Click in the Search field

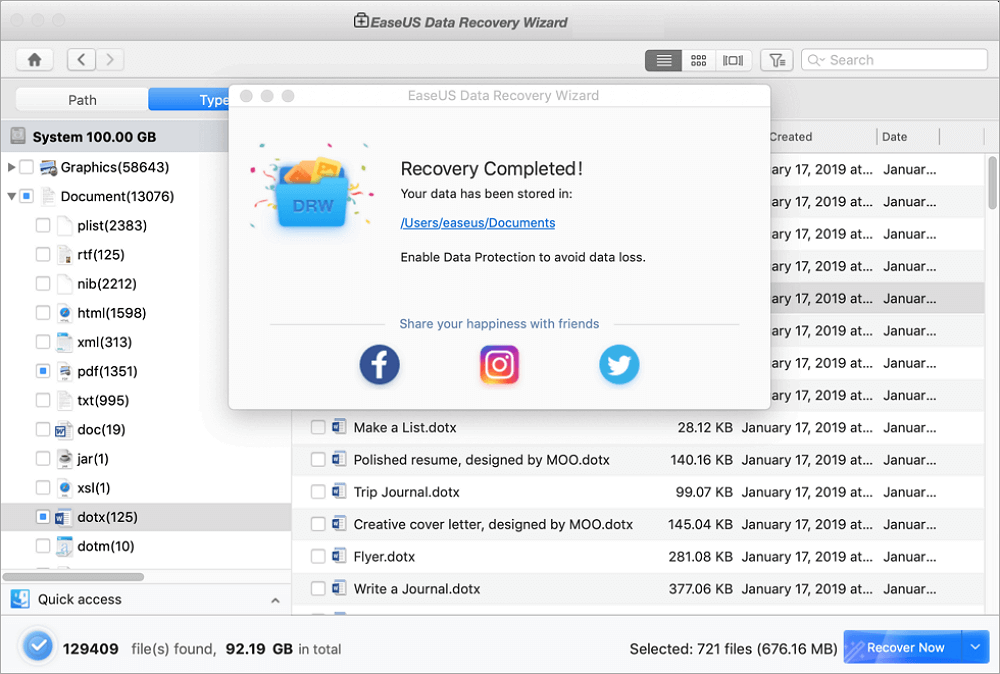pos(900,60)
